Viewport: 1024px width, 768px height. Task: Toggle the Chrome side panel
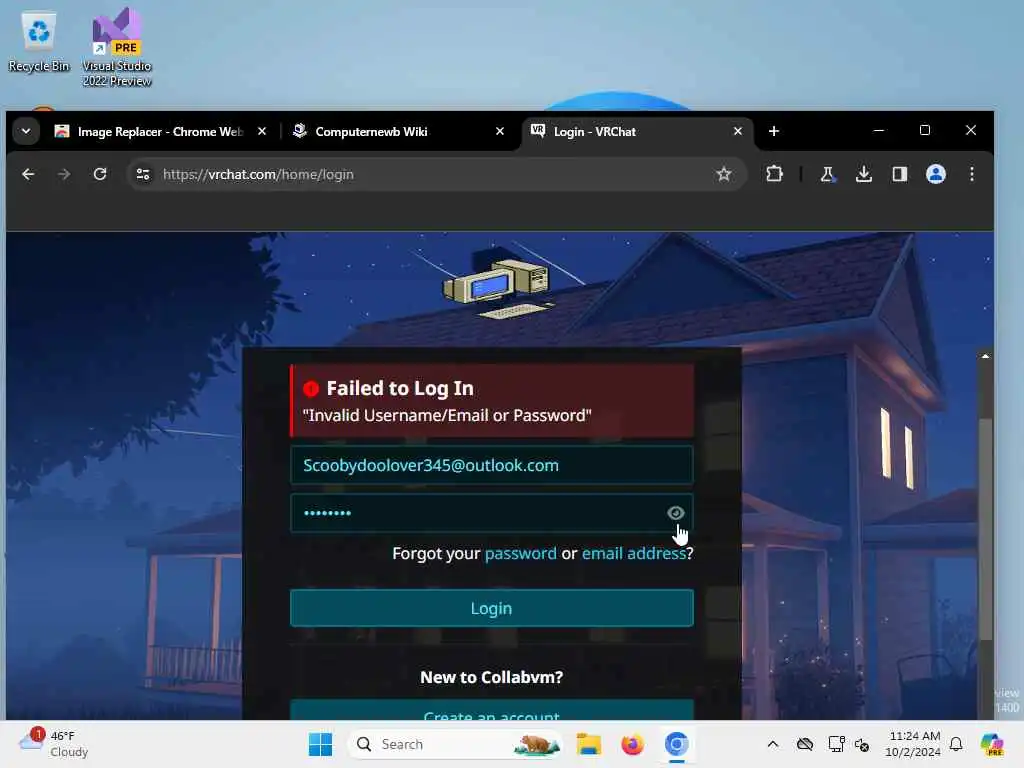click(900, 174)
